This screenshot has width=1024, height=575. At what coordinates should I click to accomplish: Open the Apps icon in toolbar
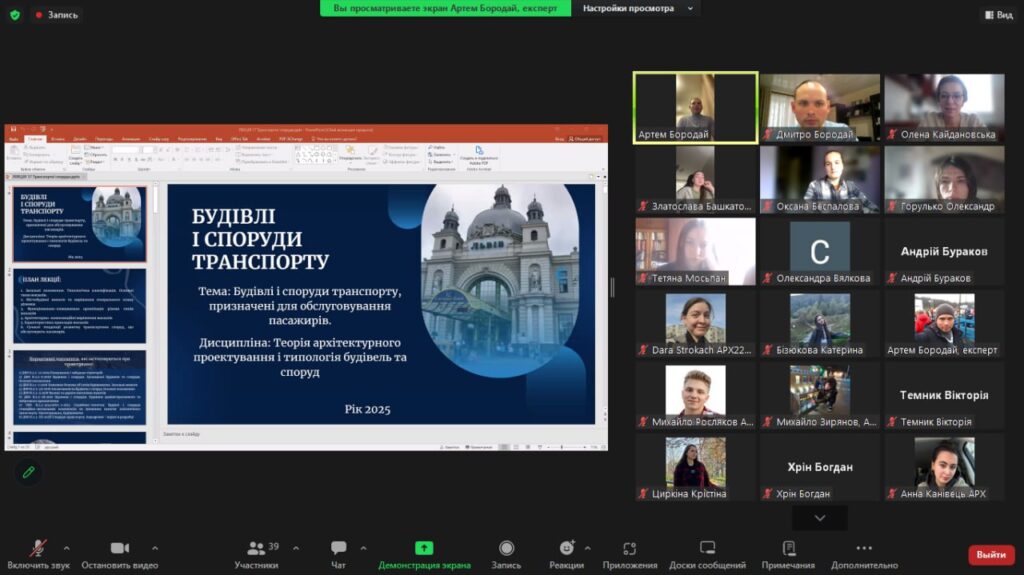[x=629, y=549]
